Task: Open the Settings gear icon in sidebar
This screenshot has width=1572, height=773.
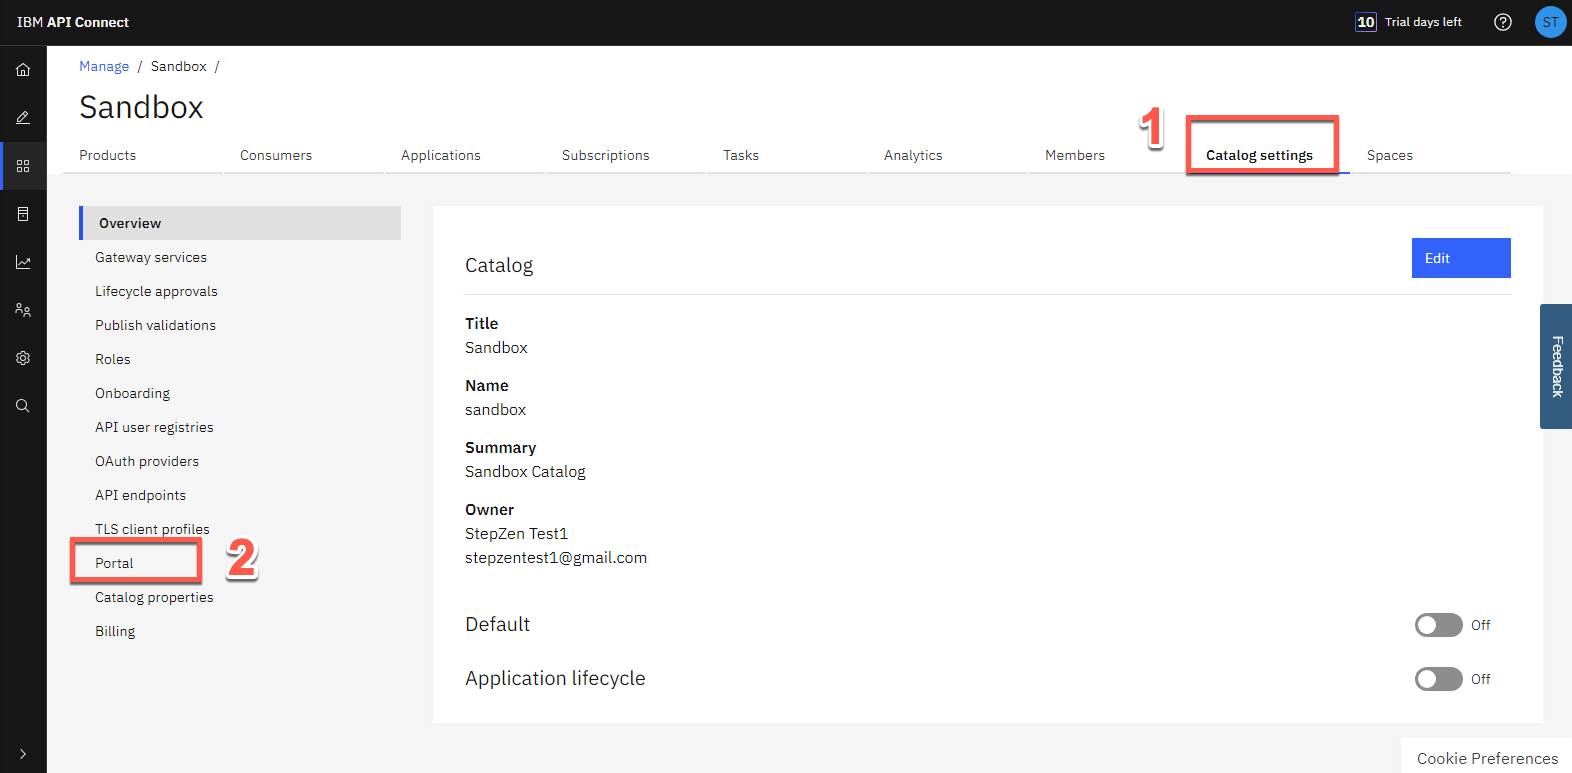Action: tap(23, 358)
